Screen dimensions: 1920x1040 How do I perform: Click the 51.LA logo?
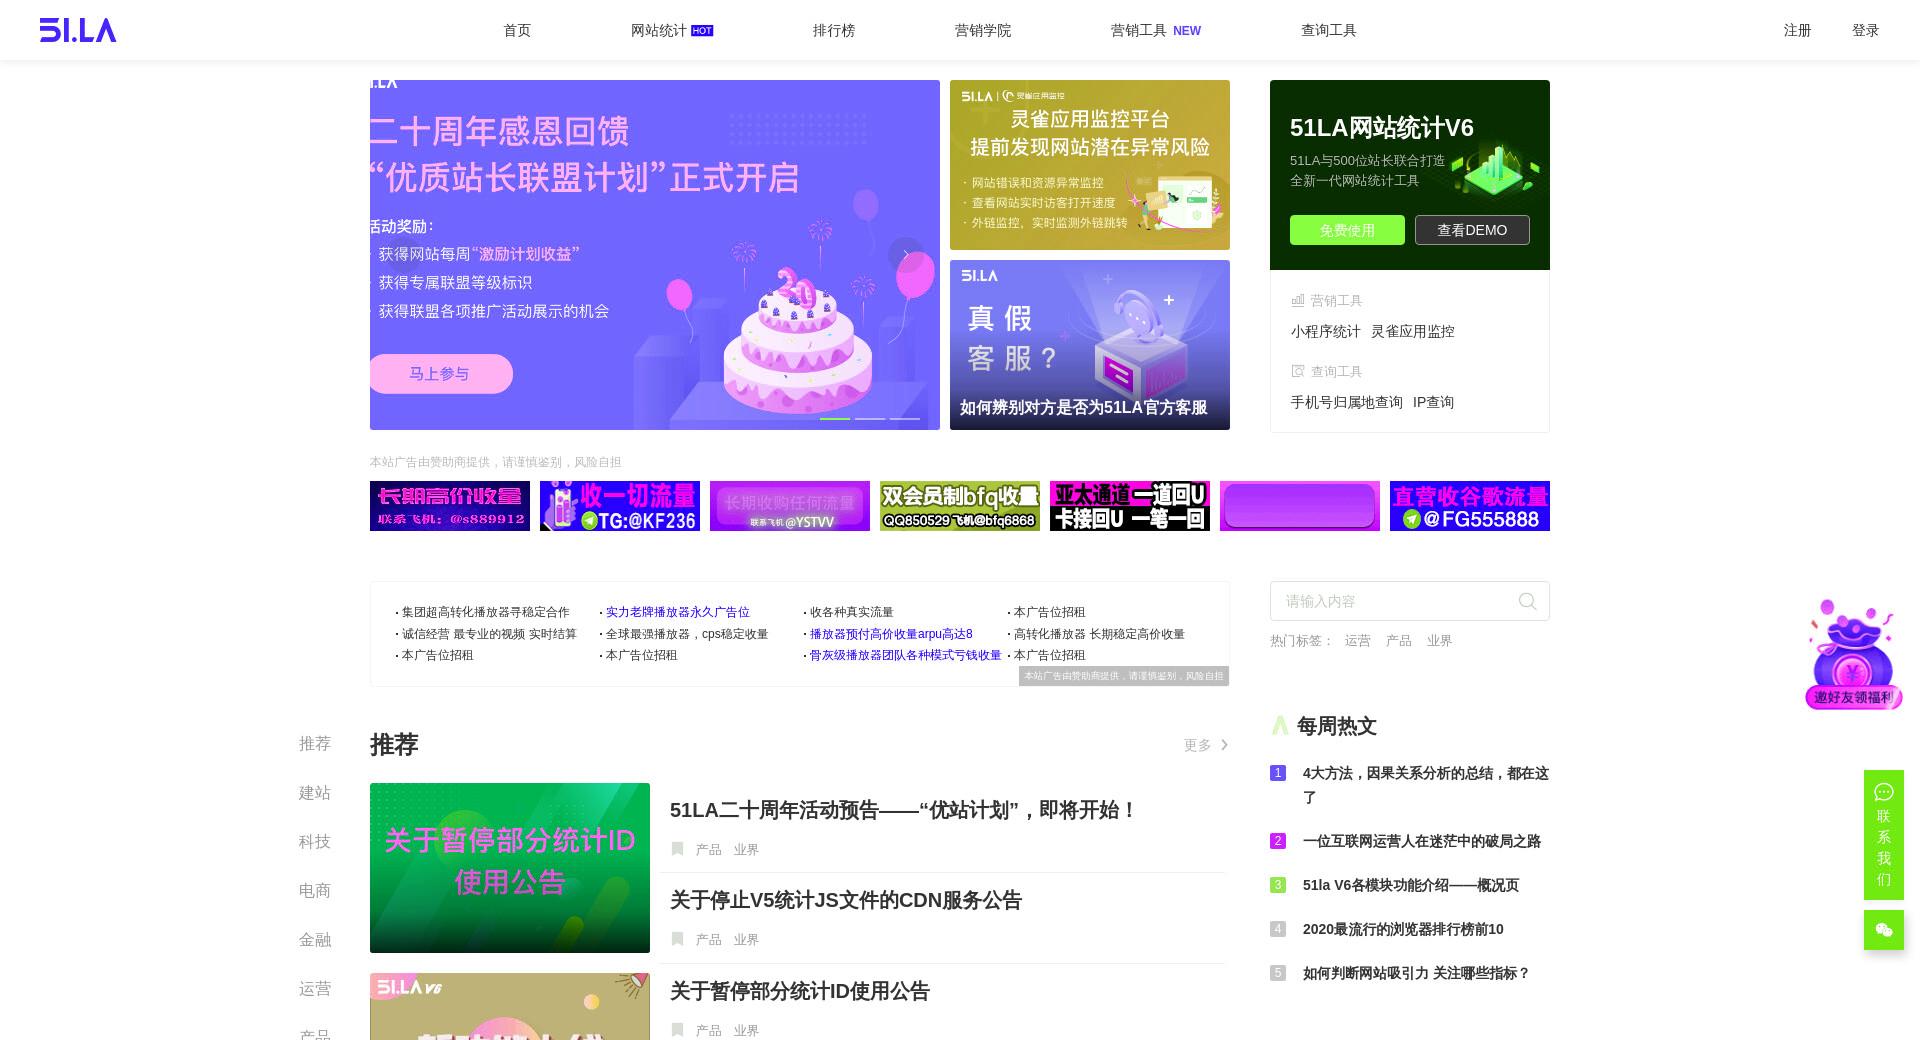(x=78, y=30)
